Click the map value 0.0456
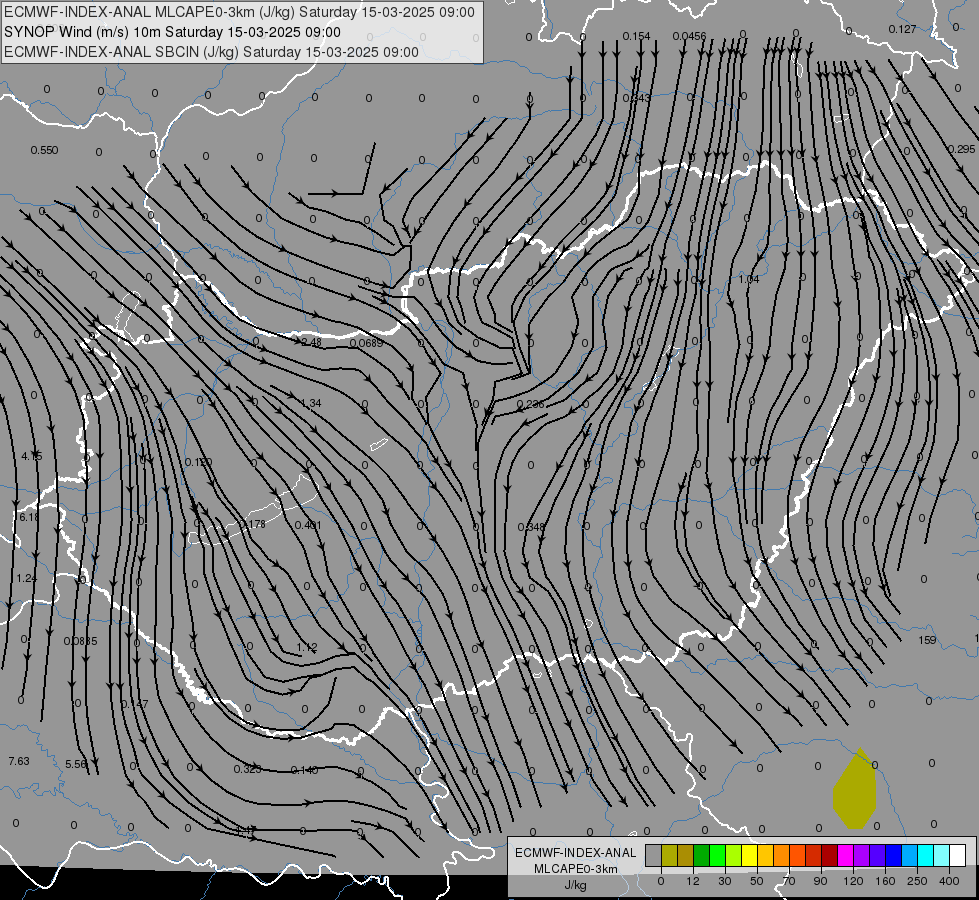The image size is (979, 900). [689, 36]
